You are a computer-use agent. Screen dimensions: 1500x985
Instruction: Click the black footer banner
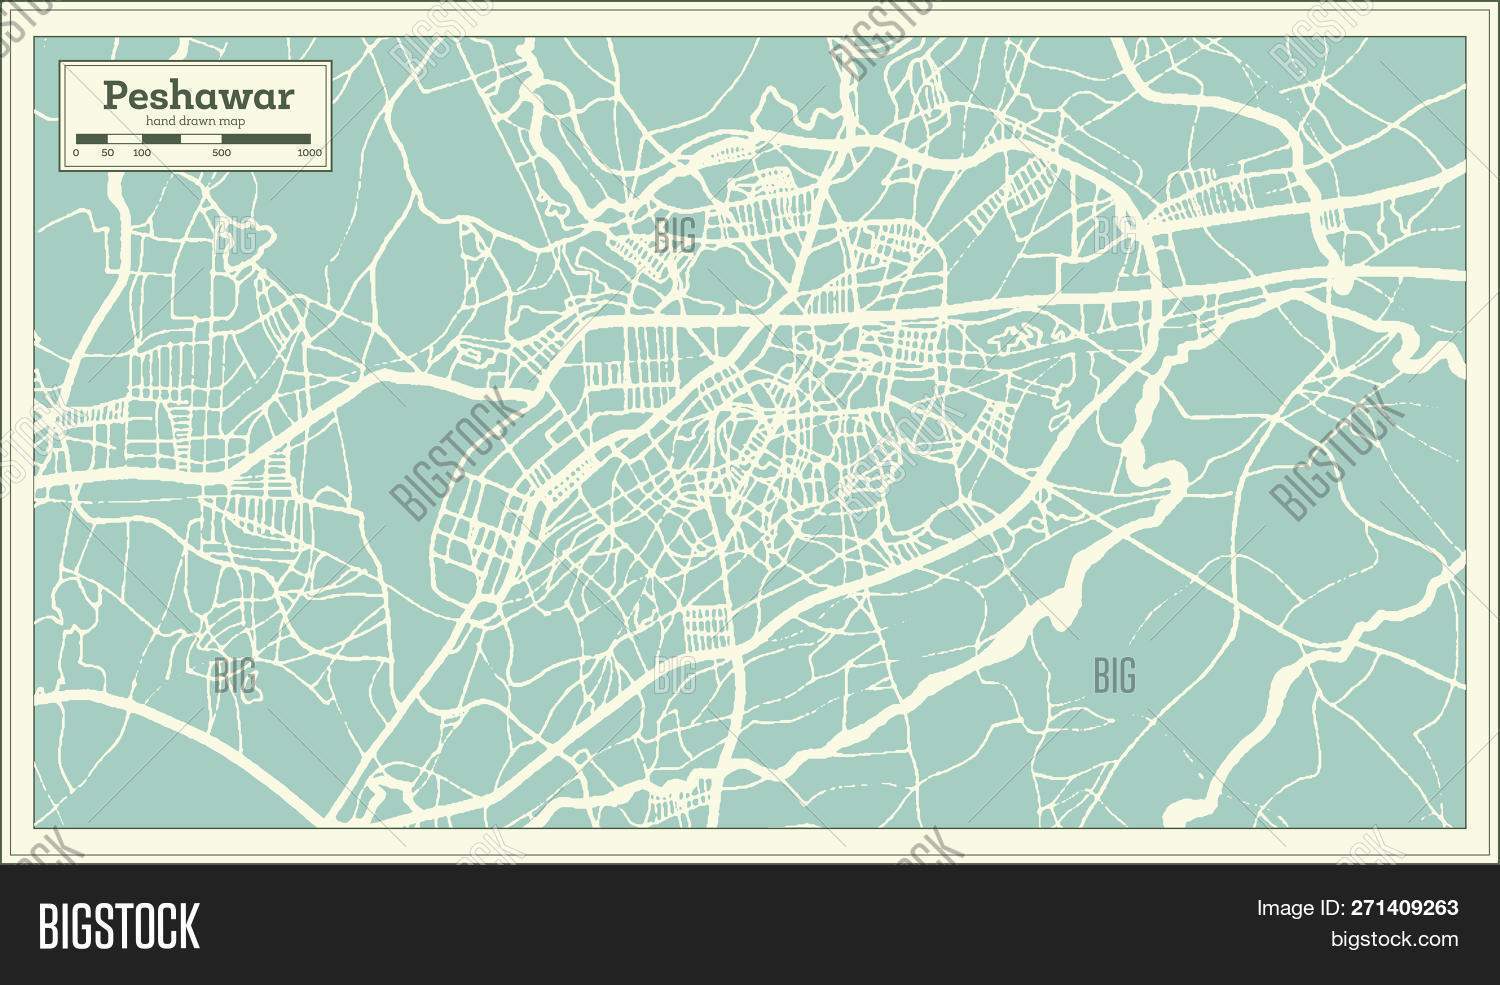click(x=750, y=925)
